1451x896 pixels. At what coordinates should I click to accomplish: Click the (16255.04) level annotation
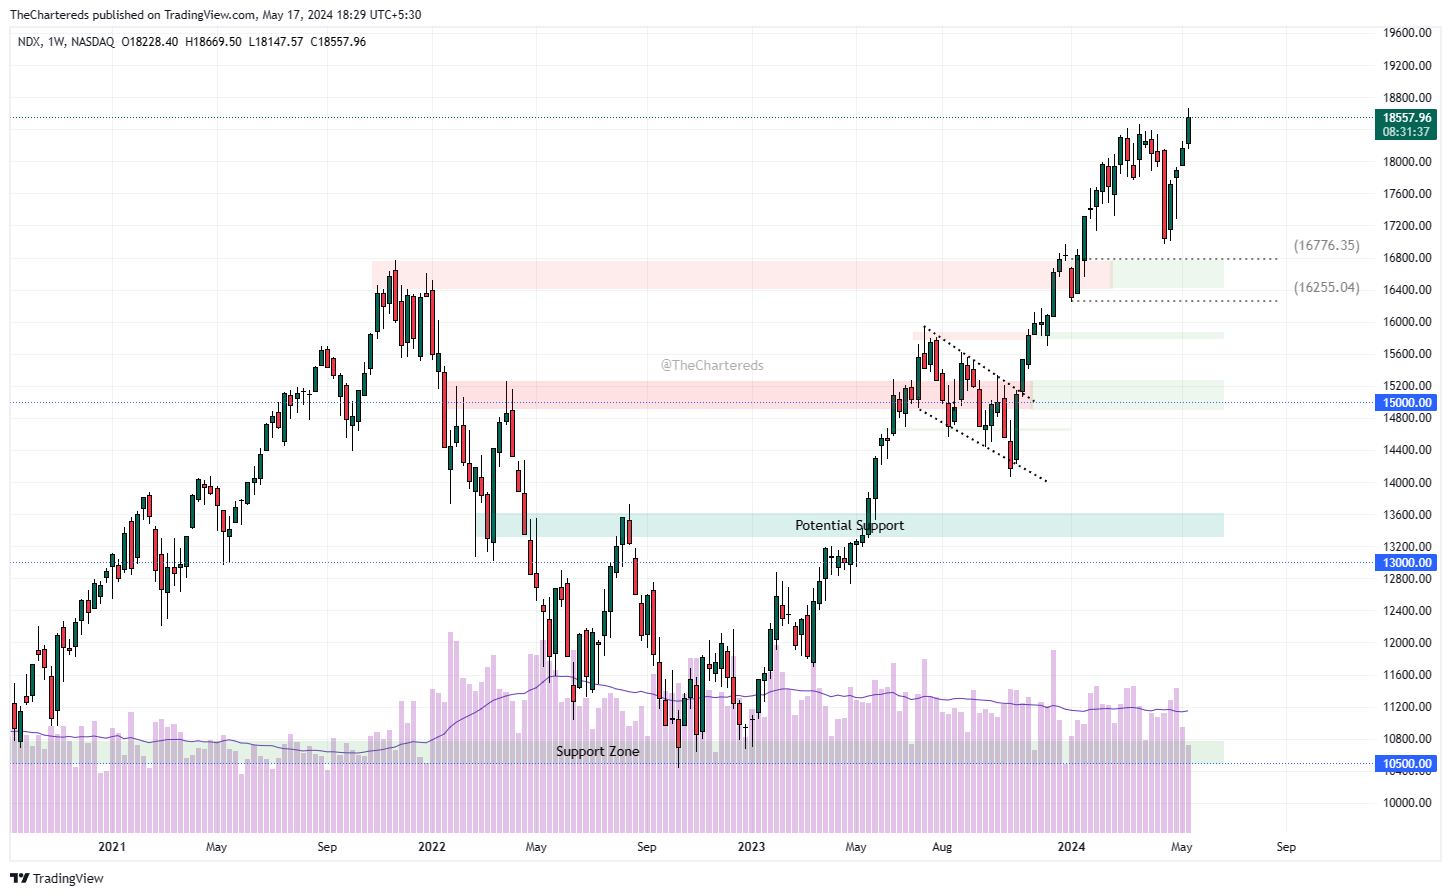click(1326, 287)
